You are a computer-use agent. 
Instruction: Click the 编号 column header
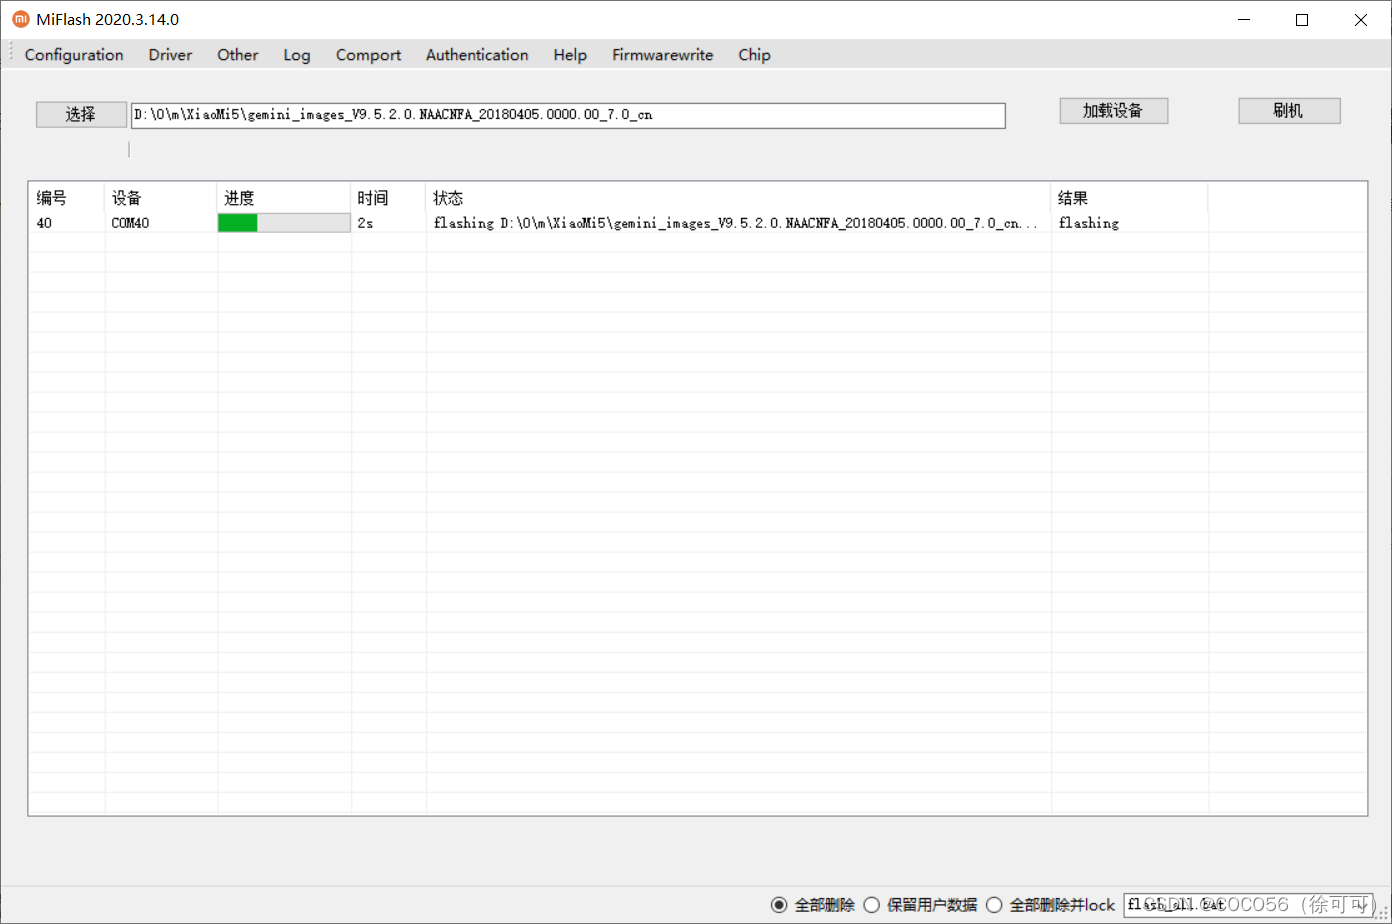[66, 198]
